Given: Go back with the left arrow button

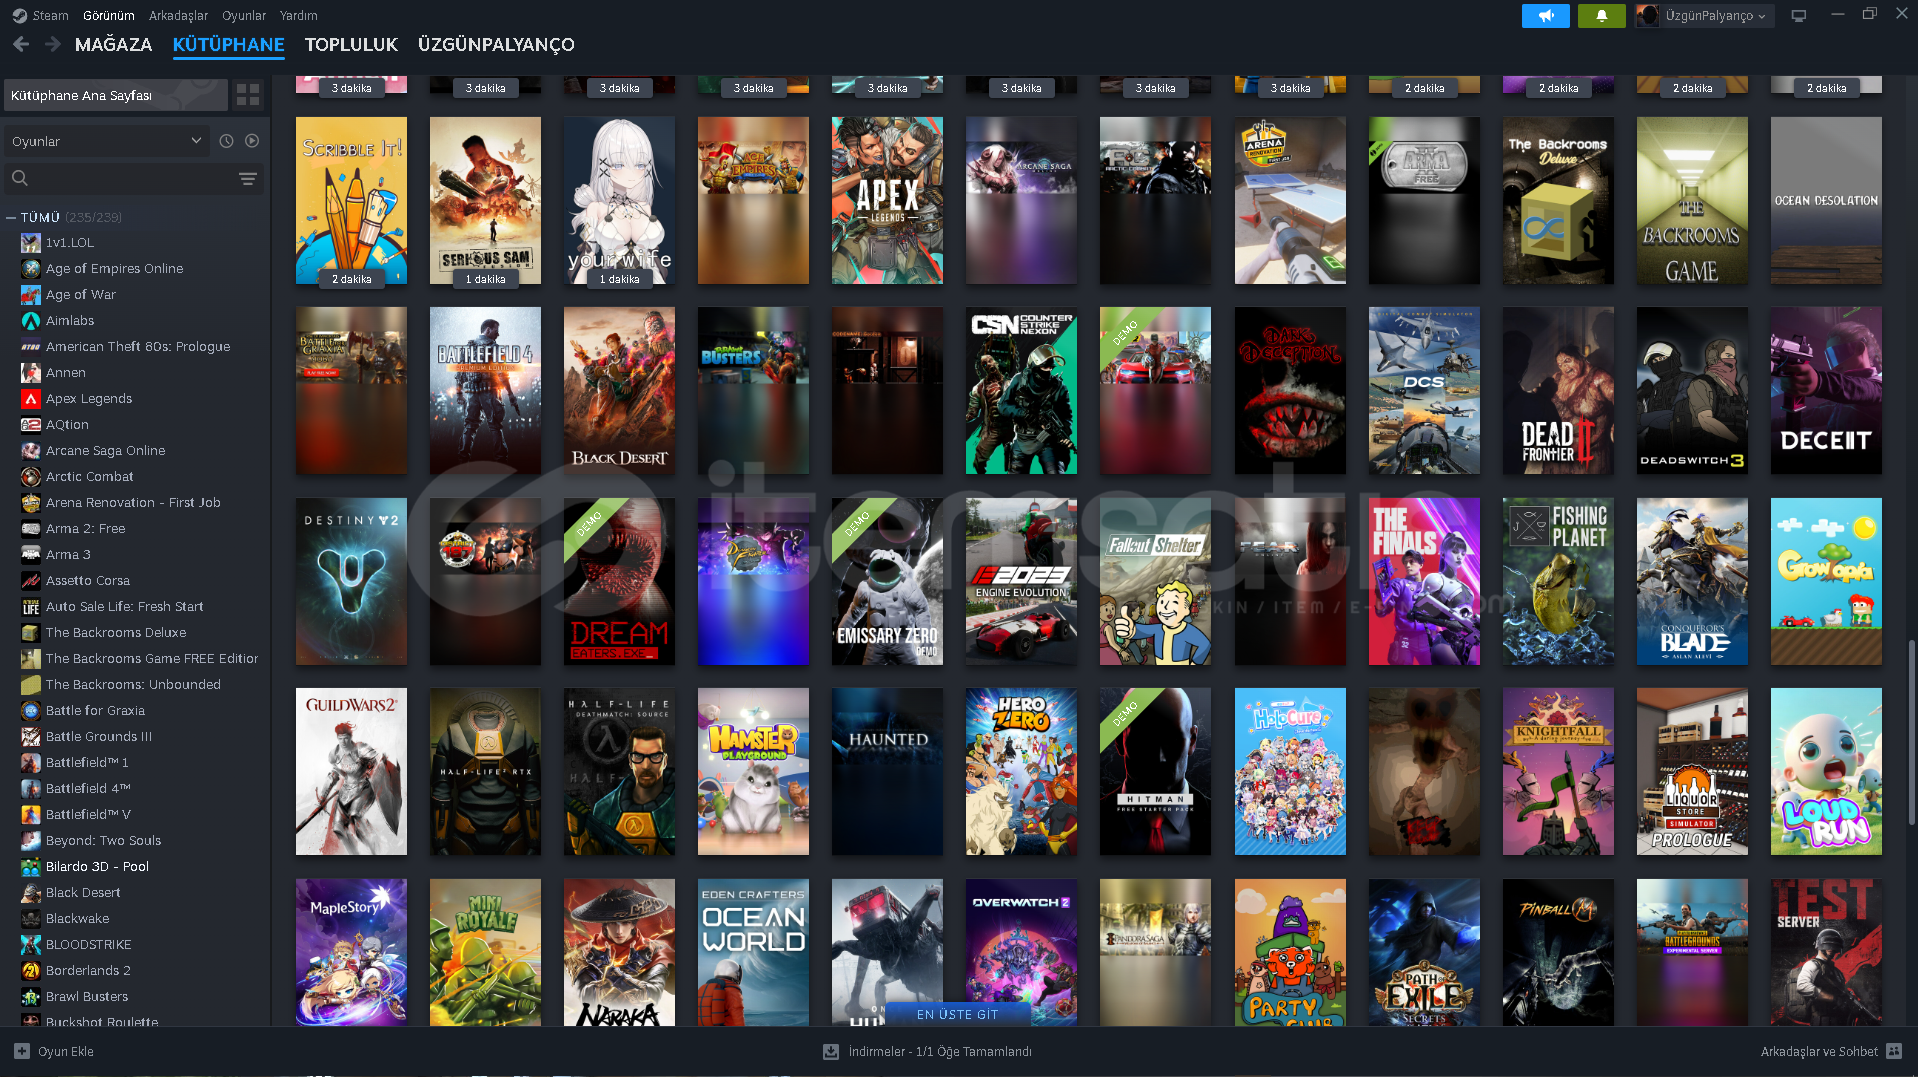Looking at the screenshot, I should pos(21,44).
